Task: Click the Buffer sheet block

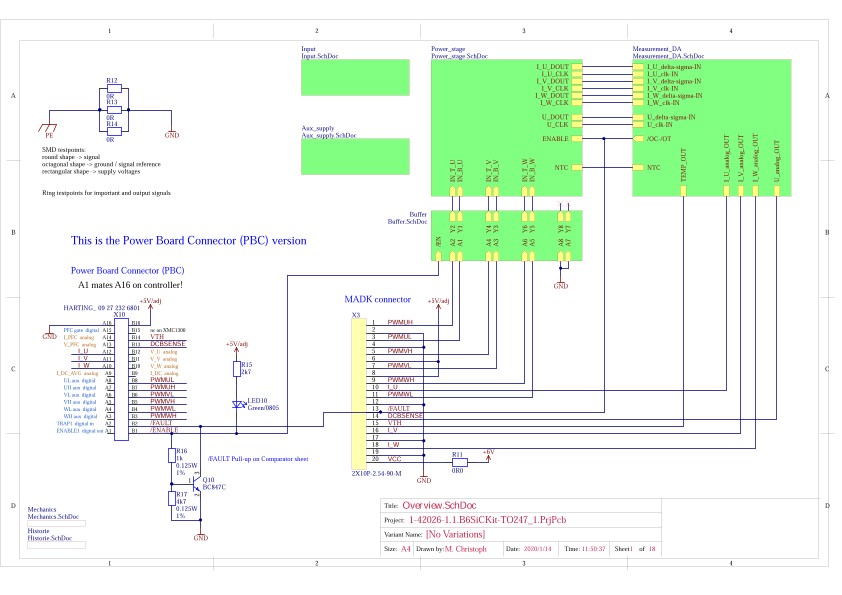Action: click(x=506, y=235)
